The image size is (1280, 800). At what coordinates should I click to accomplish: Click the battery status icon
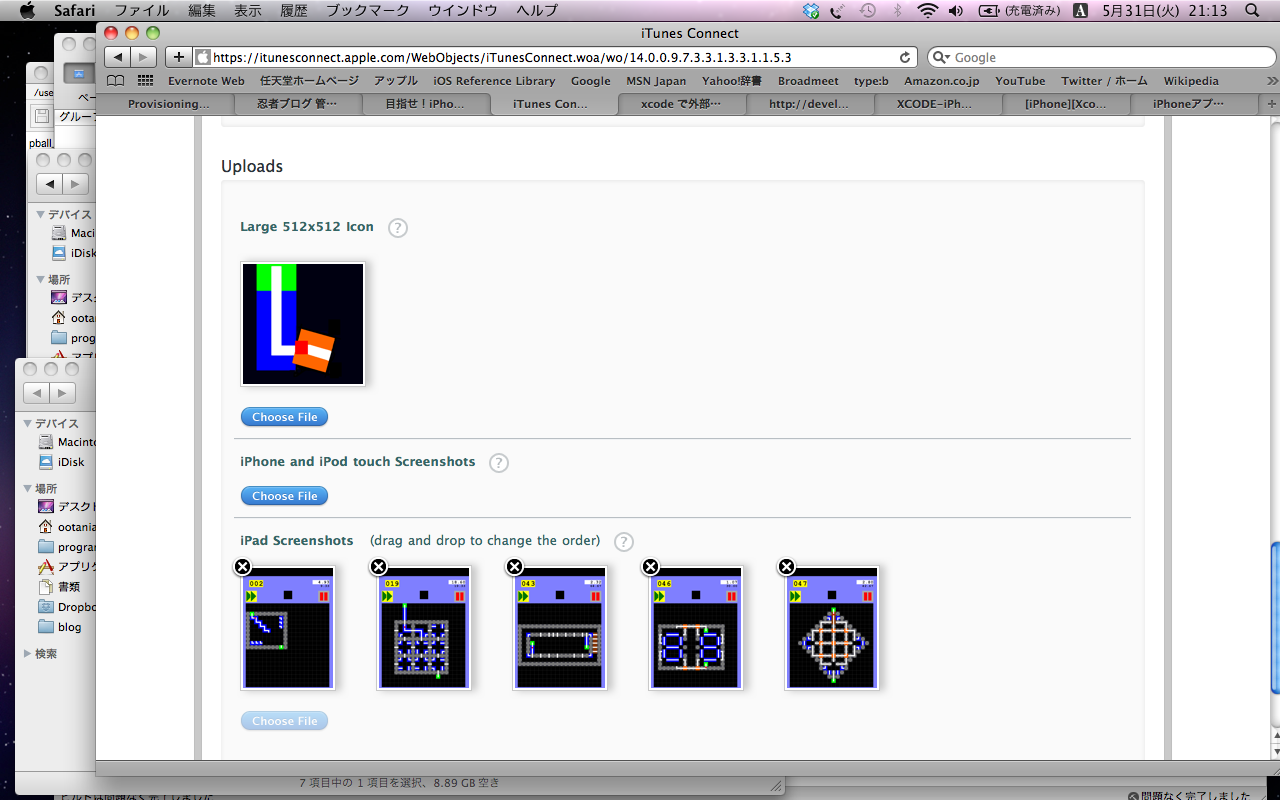[989, 11]
